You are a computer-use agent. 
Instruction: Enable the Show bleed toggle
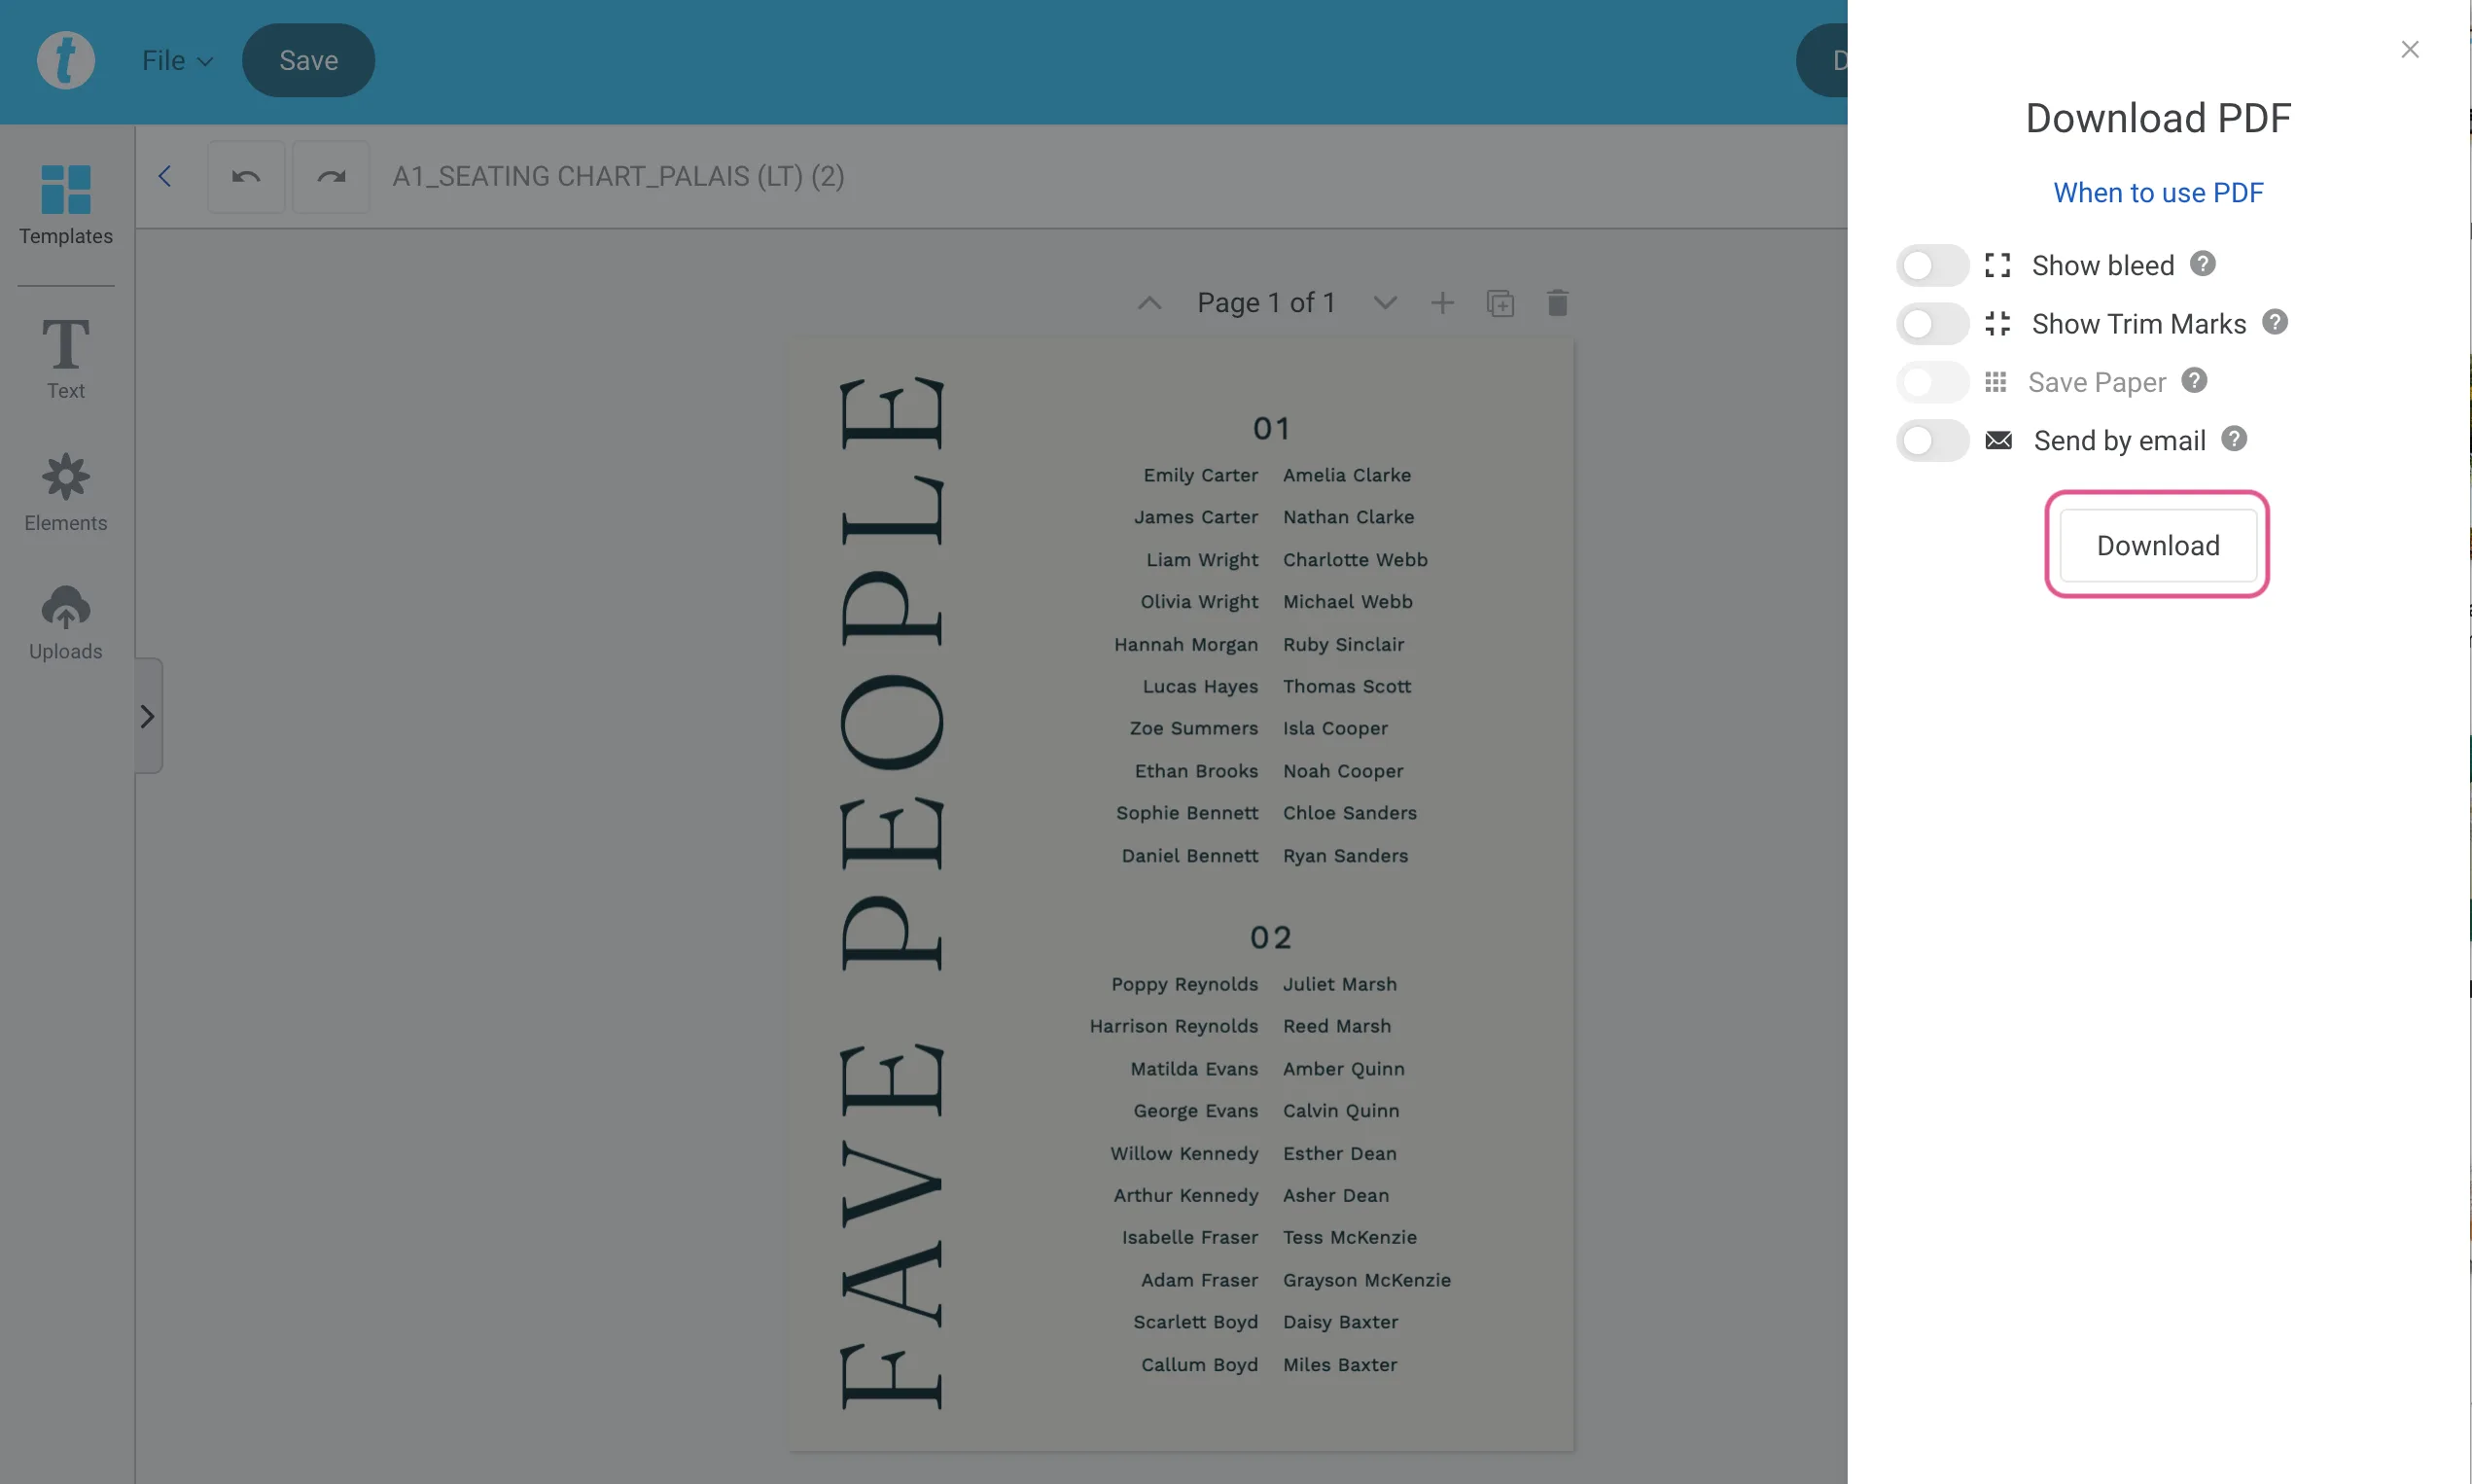1931,264
